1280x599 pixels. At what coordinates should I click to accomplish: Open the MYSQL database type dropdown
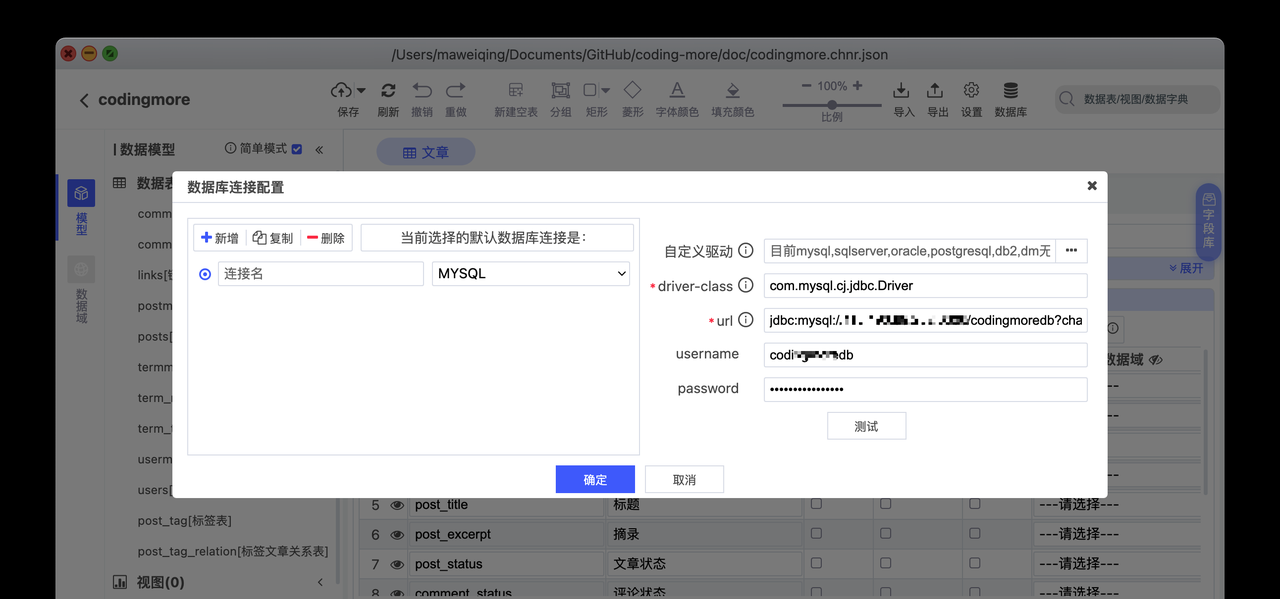pos(530,273)
